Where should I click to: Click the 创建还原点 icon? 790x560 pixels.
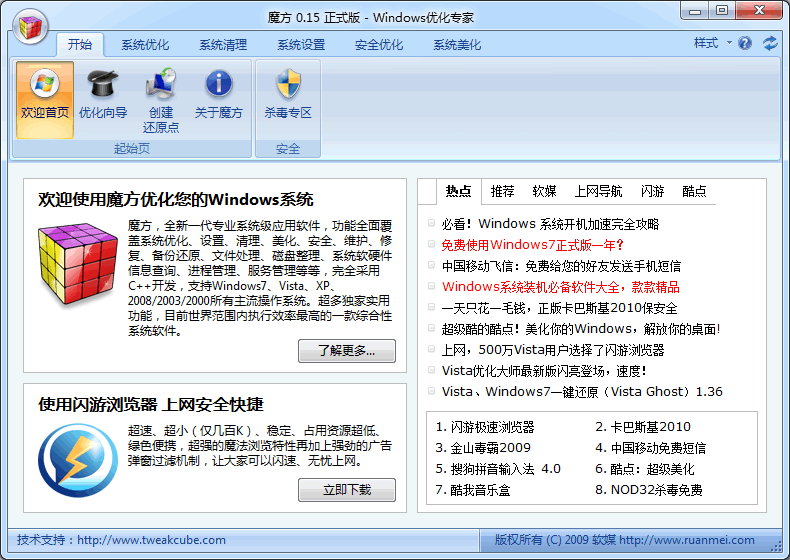point(161,100)
